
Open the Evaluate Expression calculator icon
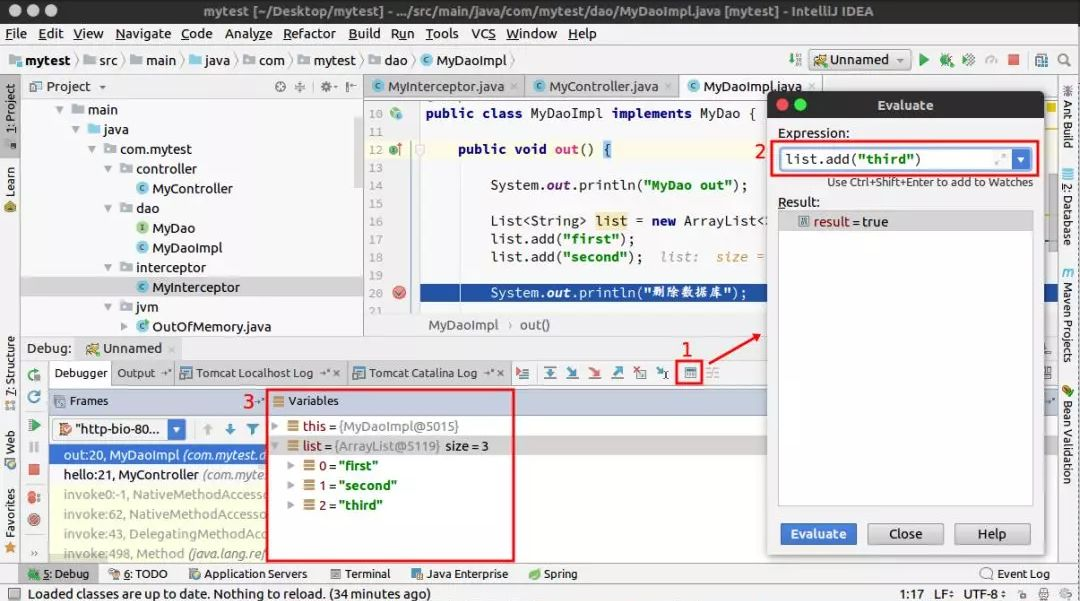(690, 373)
